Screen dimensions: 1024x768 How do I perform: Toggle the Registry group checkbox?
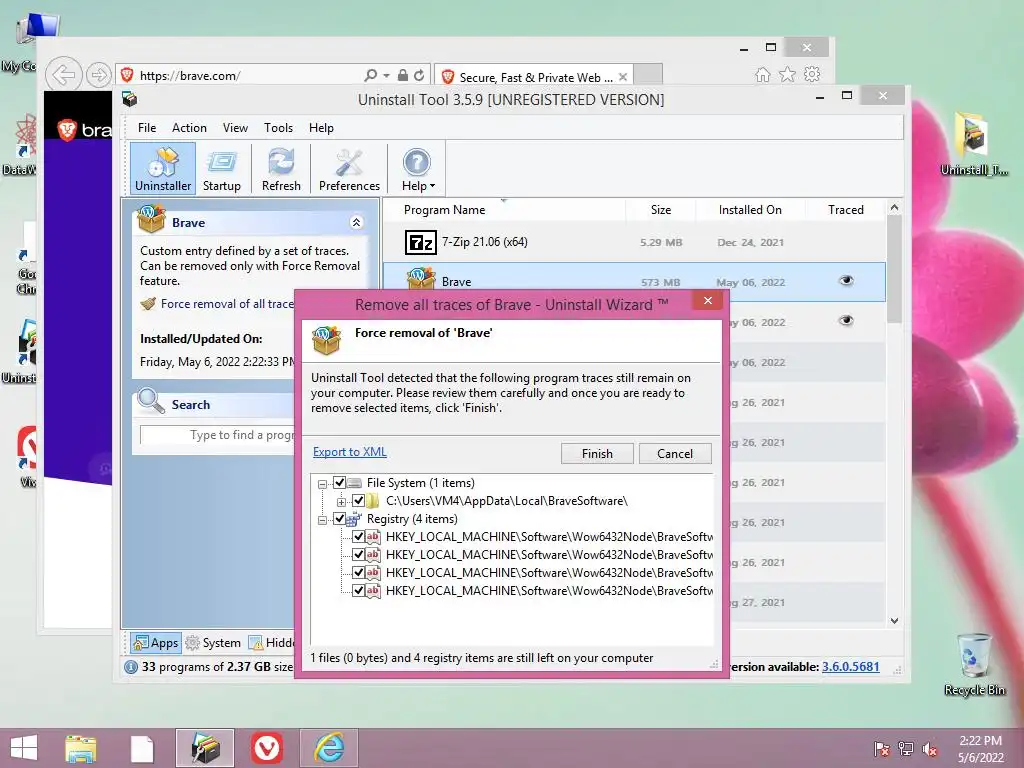tap(340, 519)
